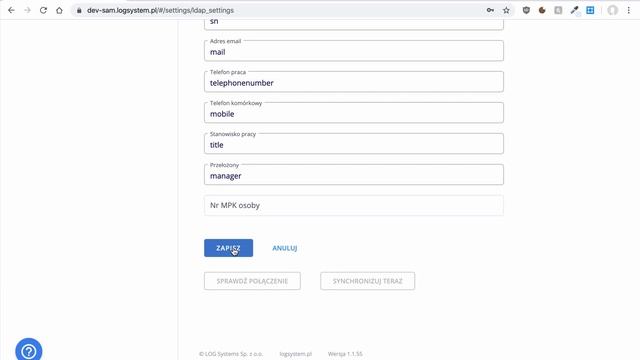The height and width of the screenshot is (360, 640).
Task: Click the browser forward arrow
Action: point(27,10)
